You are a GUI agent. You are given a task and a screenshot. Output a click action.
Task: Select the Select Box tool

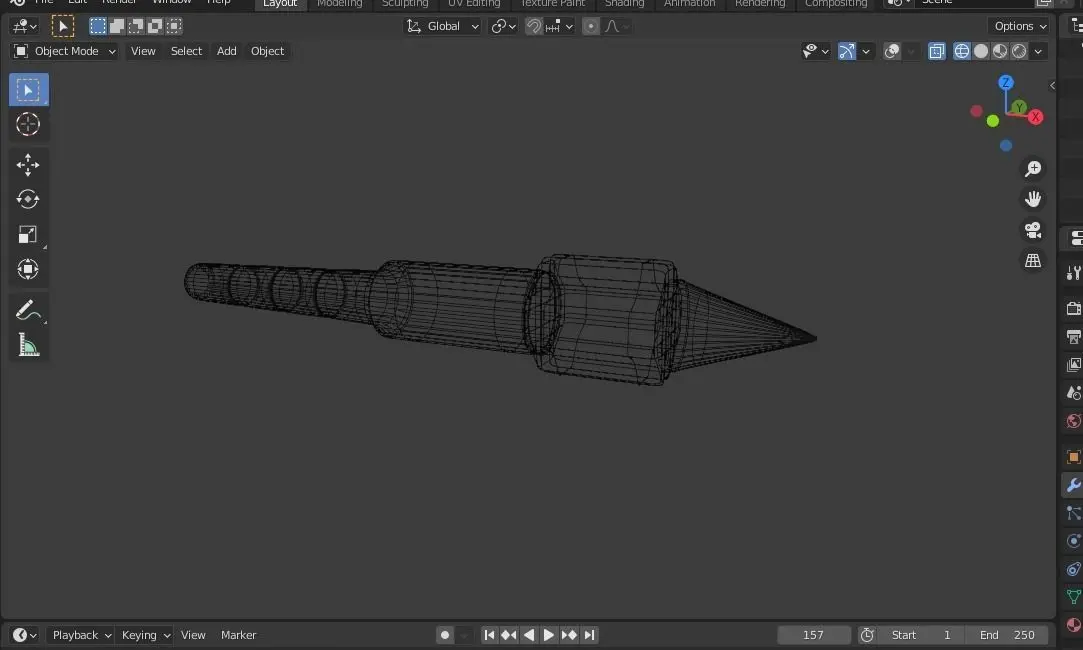click(x=28, y=90)
